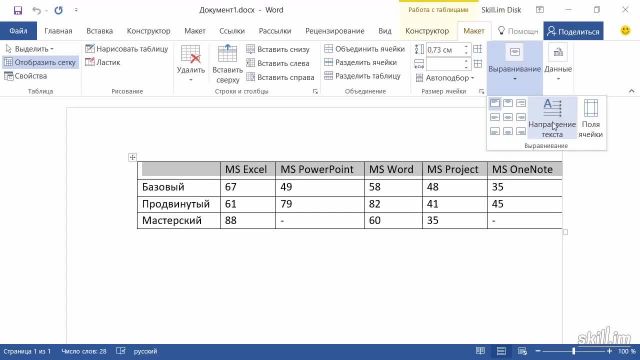Open the Рецензирование ribbon tab
This screenshot has width=640, height=360.
(335, 31)
